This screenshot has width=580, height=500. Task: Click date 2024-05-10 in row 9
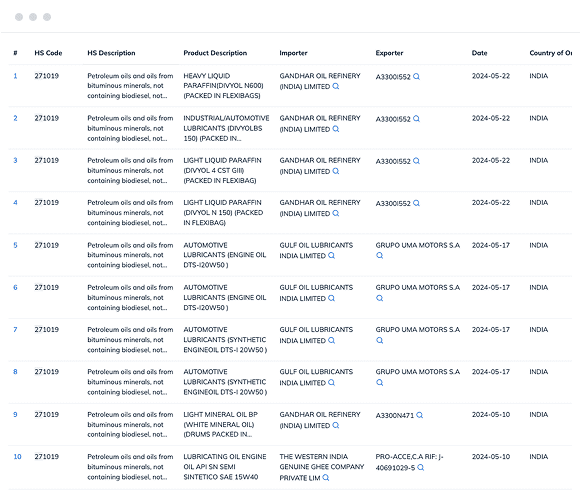click(490, 414)
